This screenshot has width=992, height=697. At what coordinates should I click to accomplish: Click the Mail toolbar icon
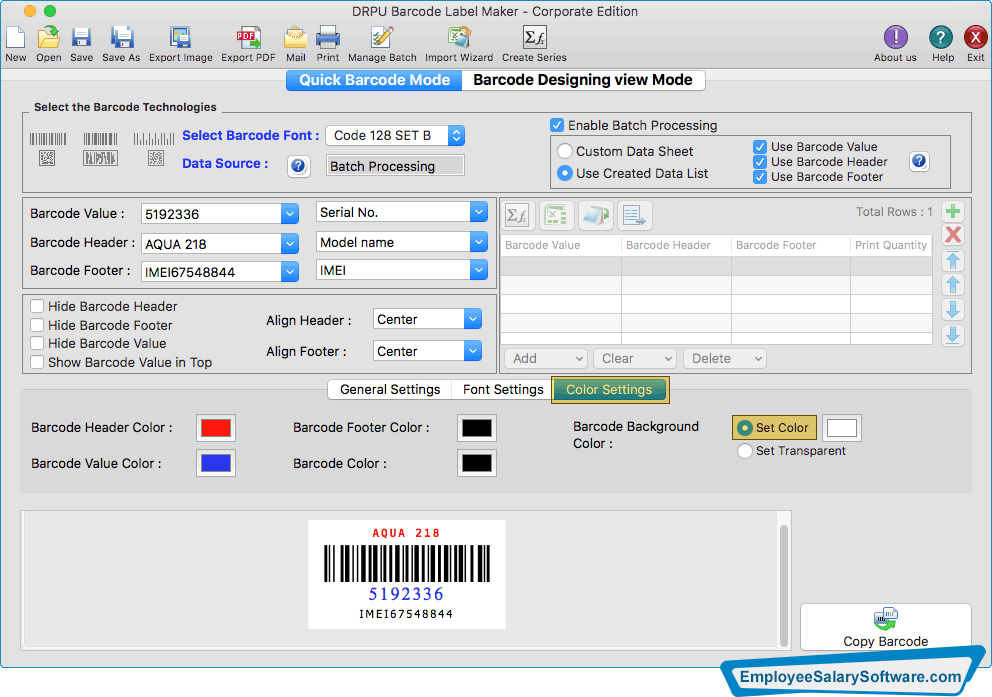coord(295,38)
